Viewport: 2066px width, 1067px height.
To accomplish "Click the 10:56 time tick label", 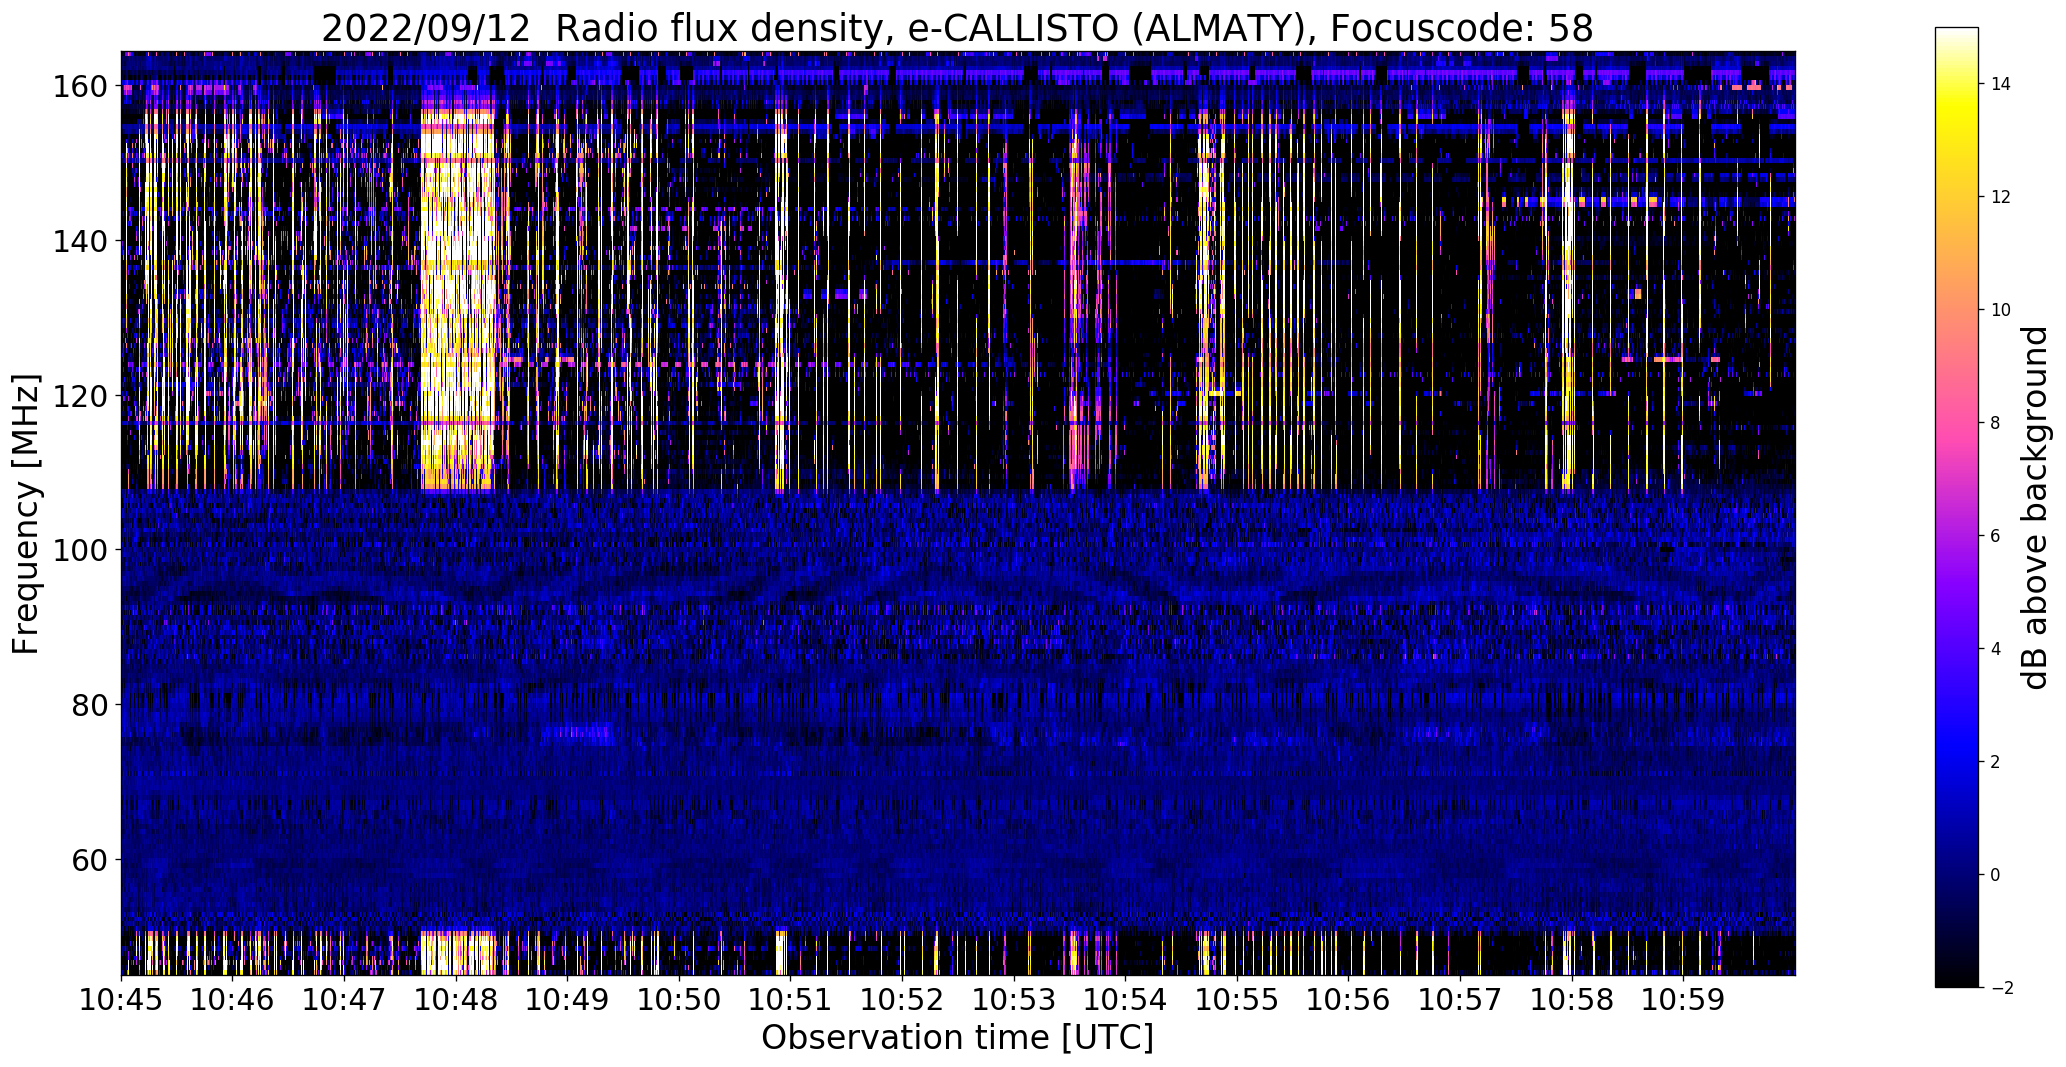I will pos(1348,999).
